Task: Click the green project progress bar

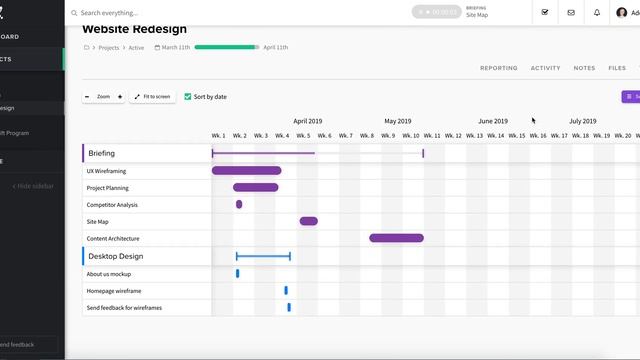Action: (x=227, y=47)
